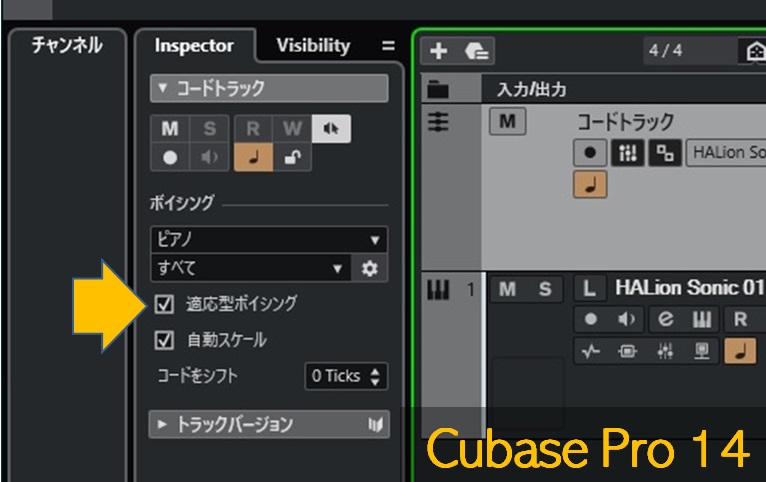Mute chord track in the Inspector

[170, 129]
